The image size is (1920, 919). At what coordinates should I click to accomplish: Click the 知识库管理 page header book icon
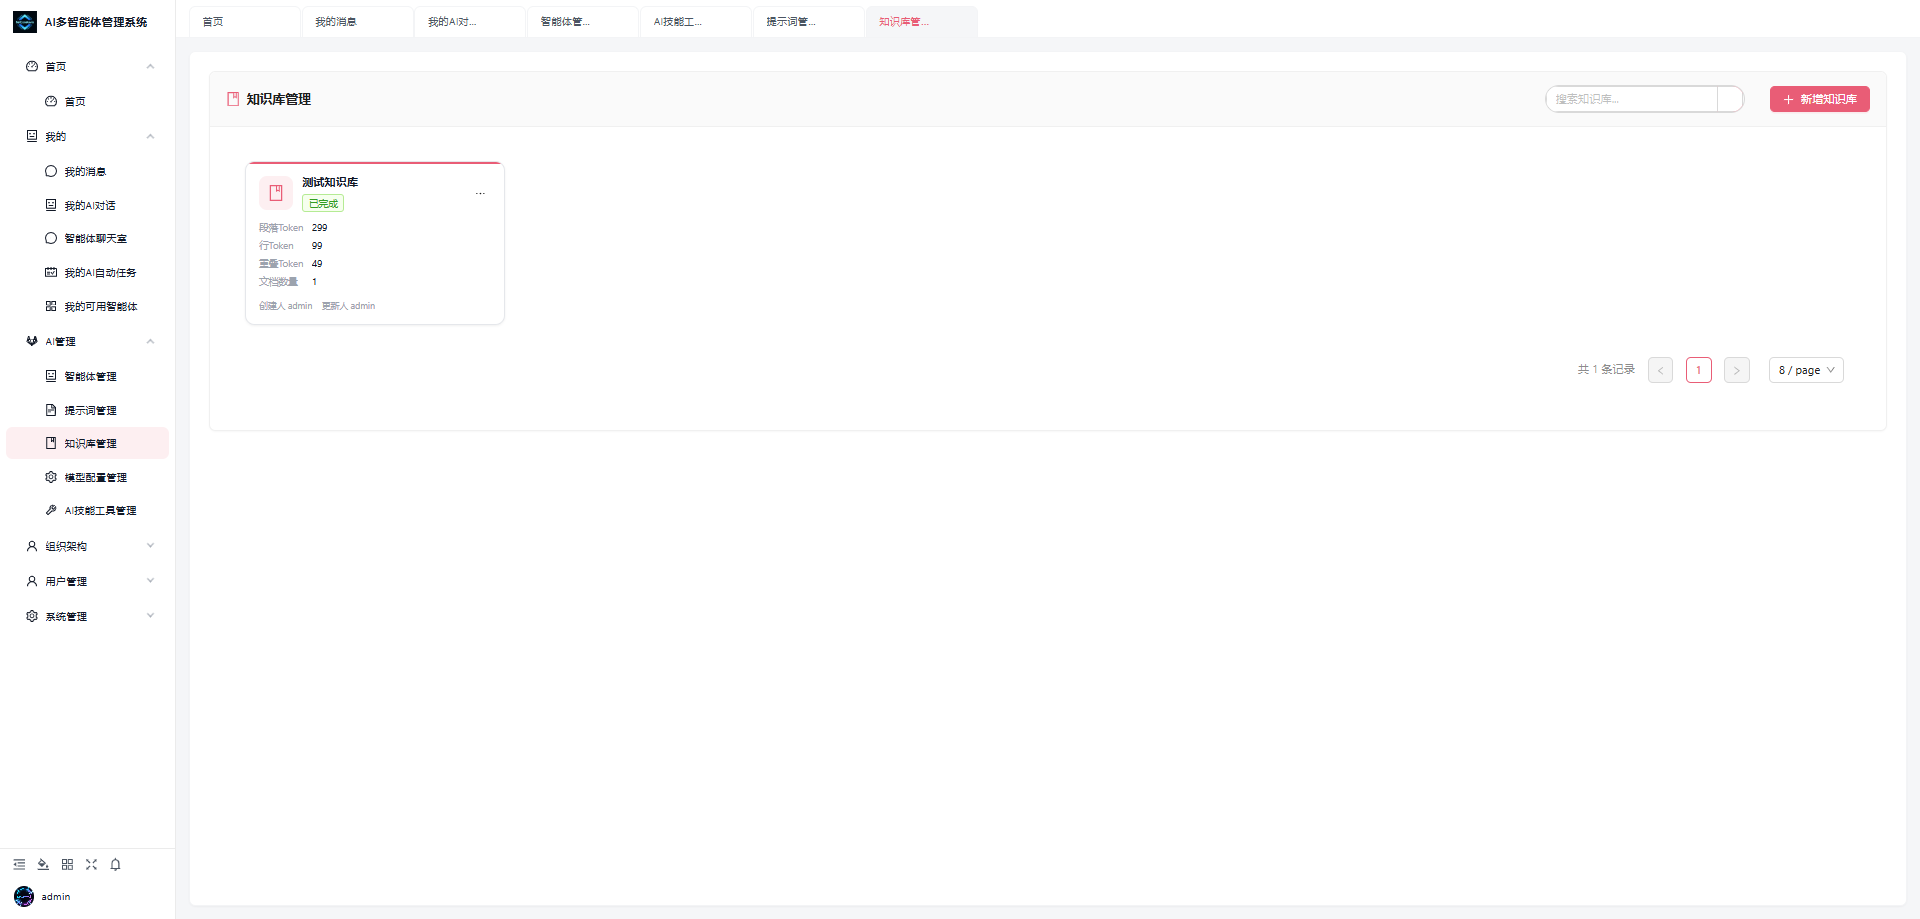[233, 99]
